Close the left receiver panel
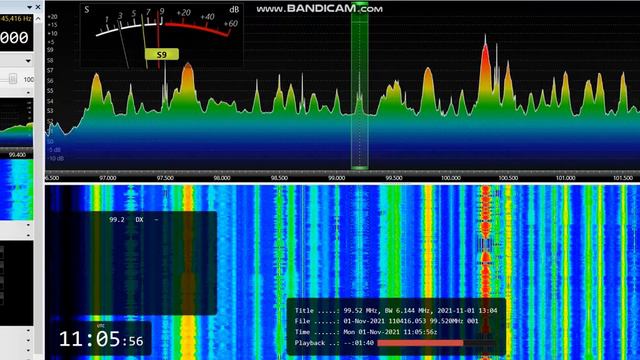 38,7
